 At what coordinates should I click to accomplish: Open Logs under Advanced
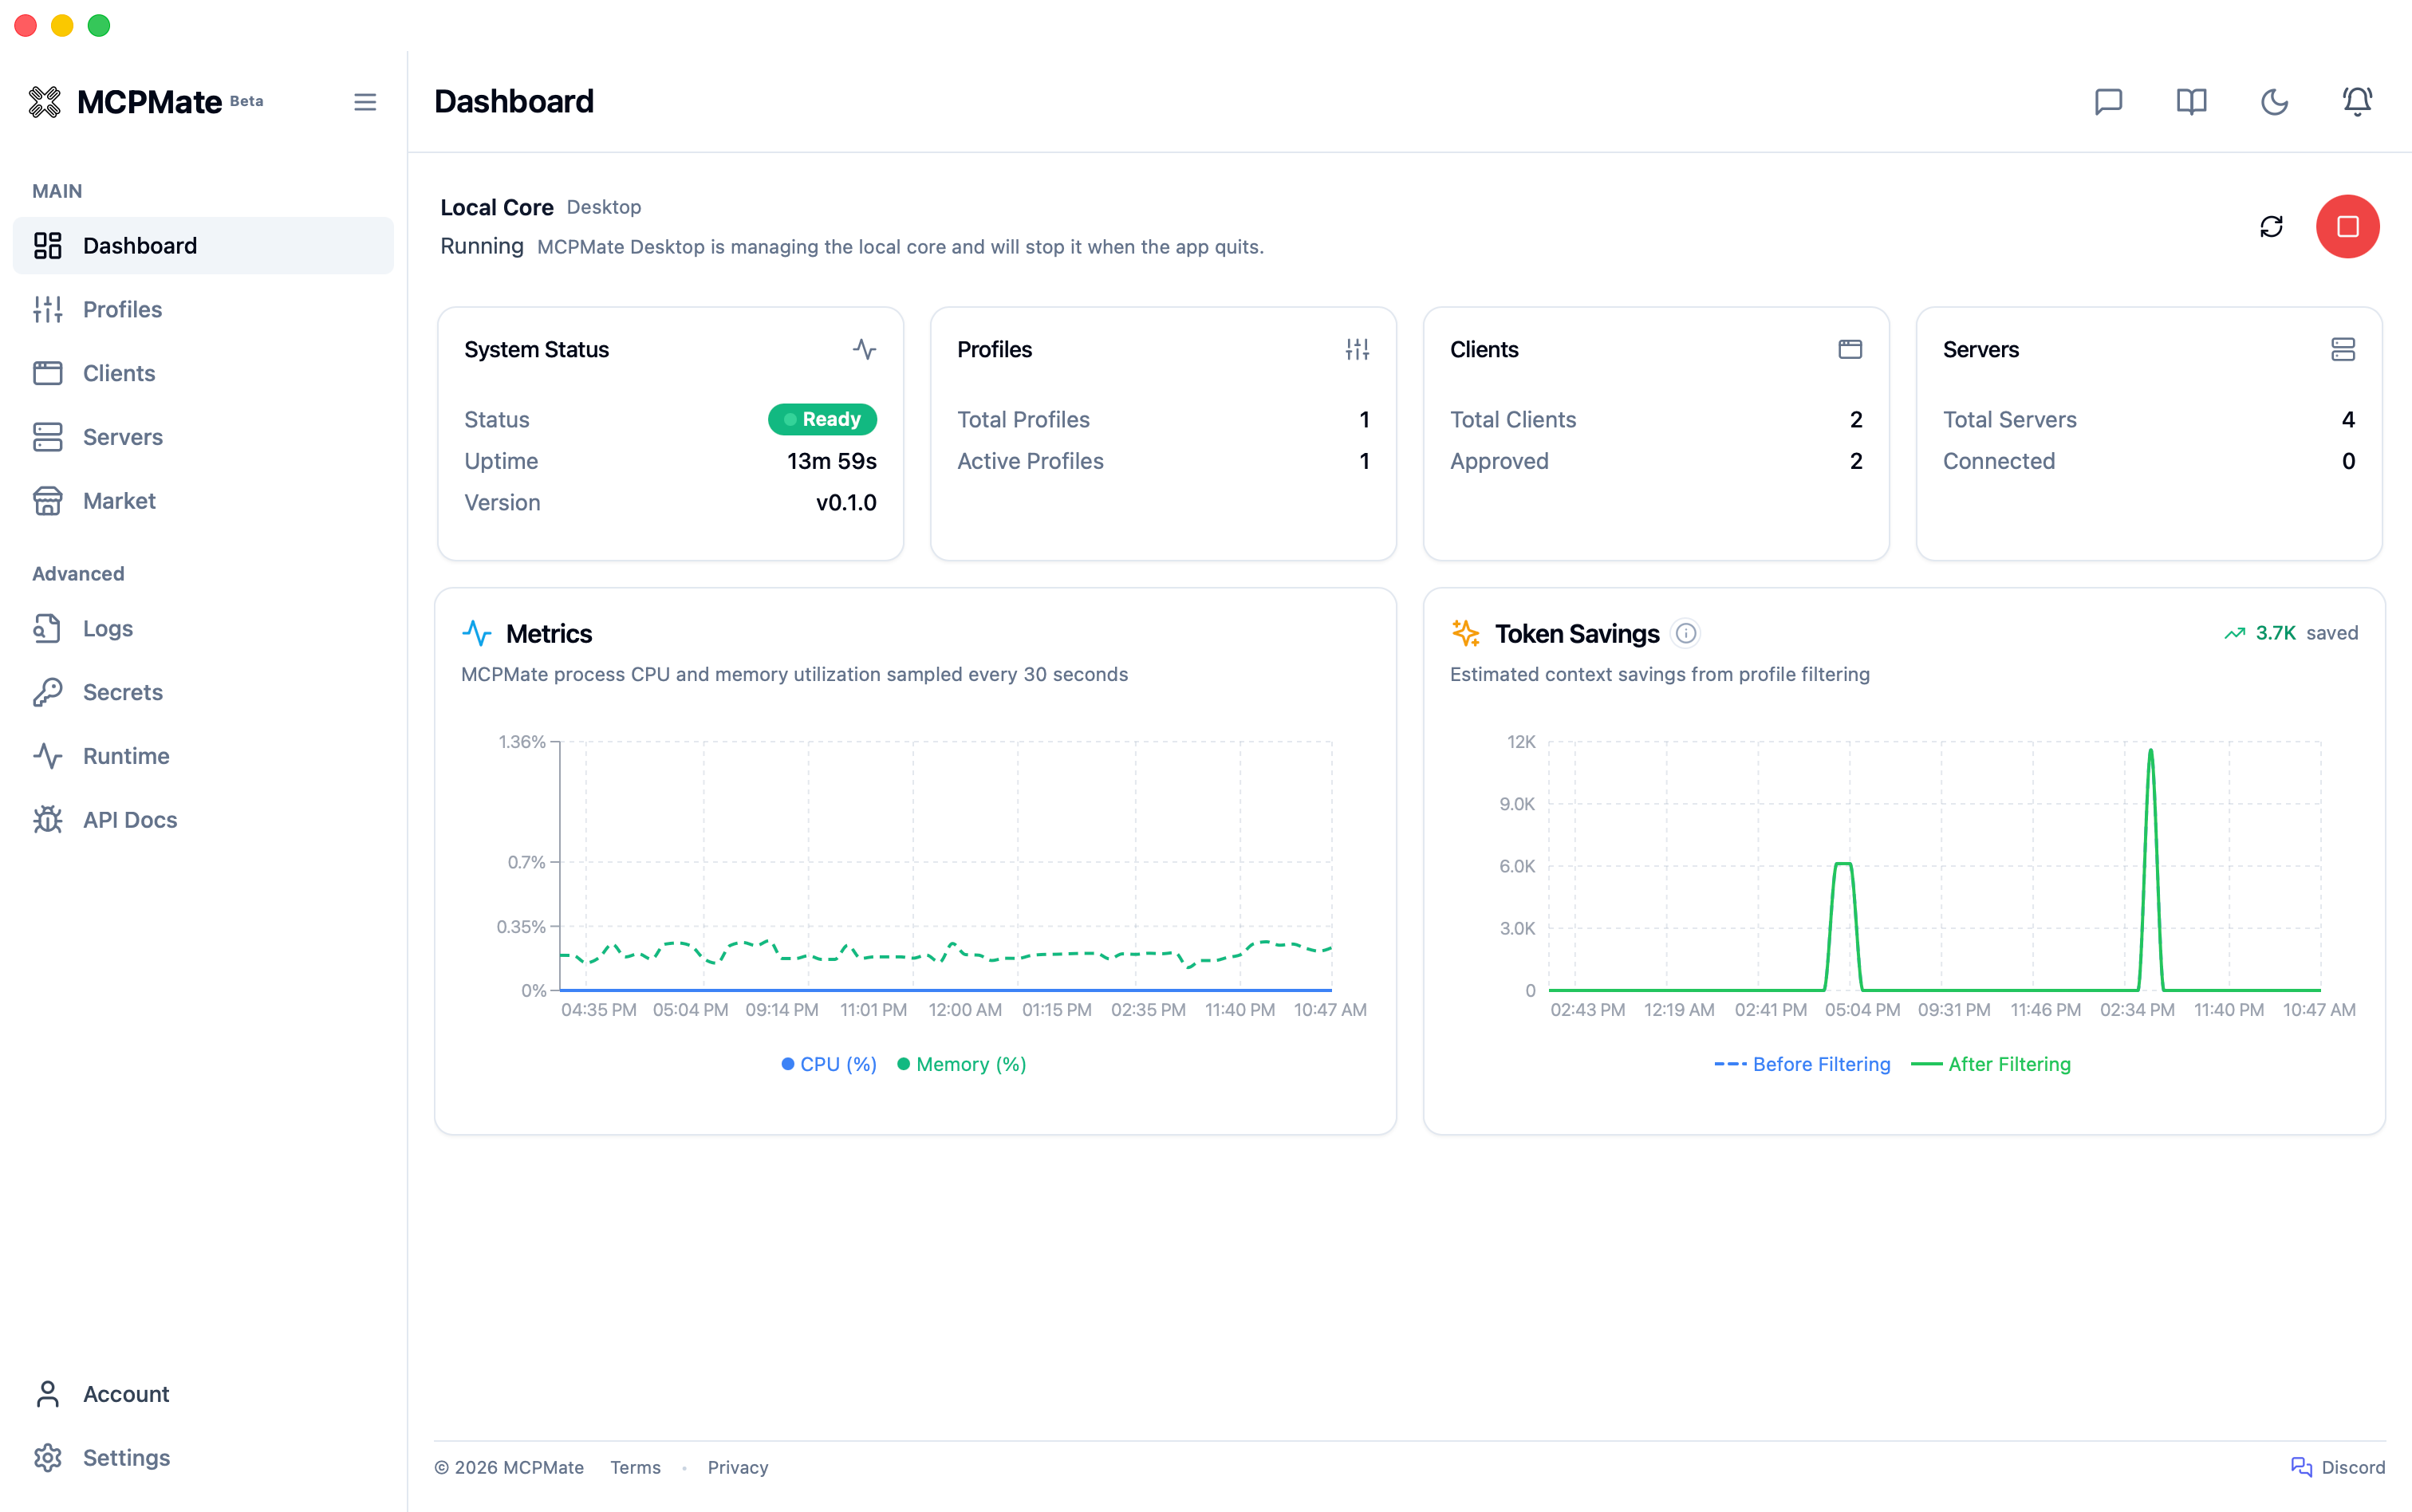click(203, 628)
